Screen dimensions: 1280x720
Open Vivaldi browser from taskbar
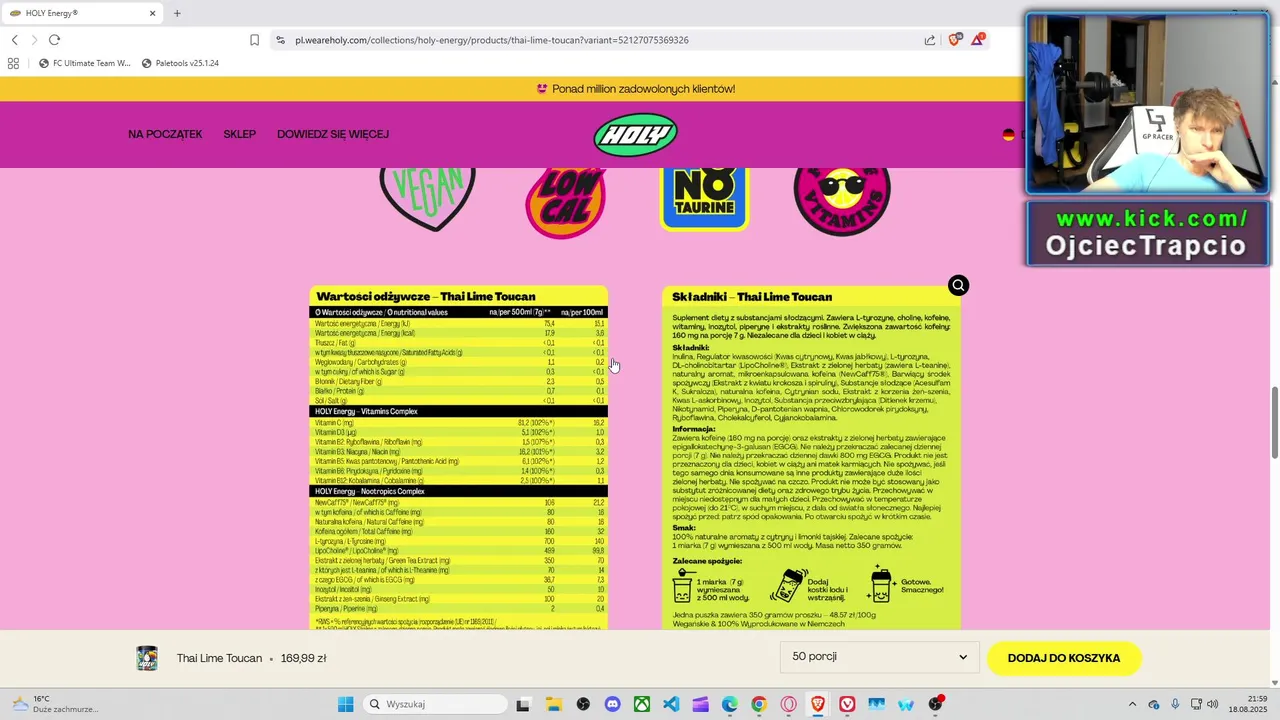pos(847,704)
